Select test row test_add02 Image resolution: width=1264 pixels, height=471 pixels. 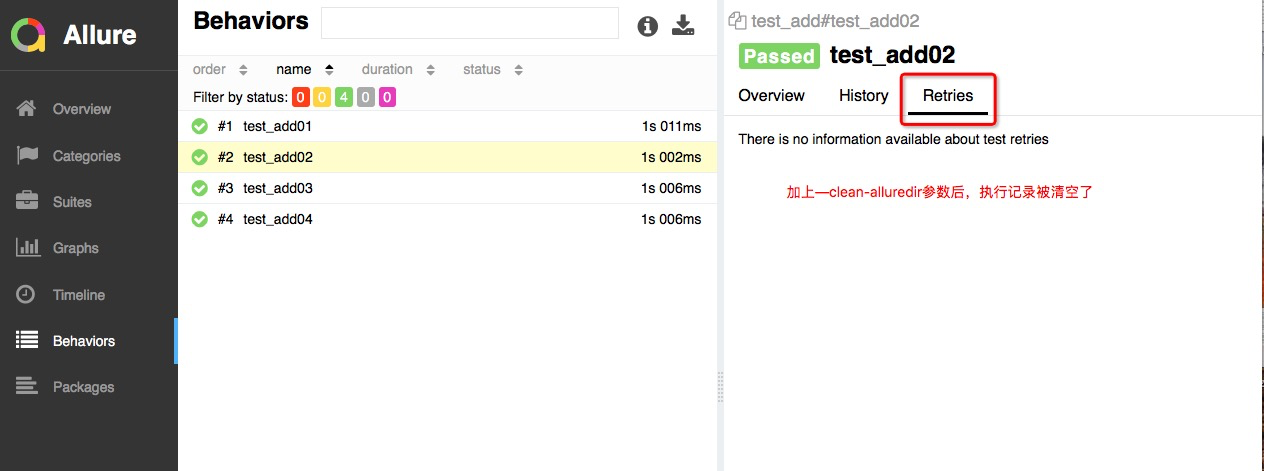(447, 157)
